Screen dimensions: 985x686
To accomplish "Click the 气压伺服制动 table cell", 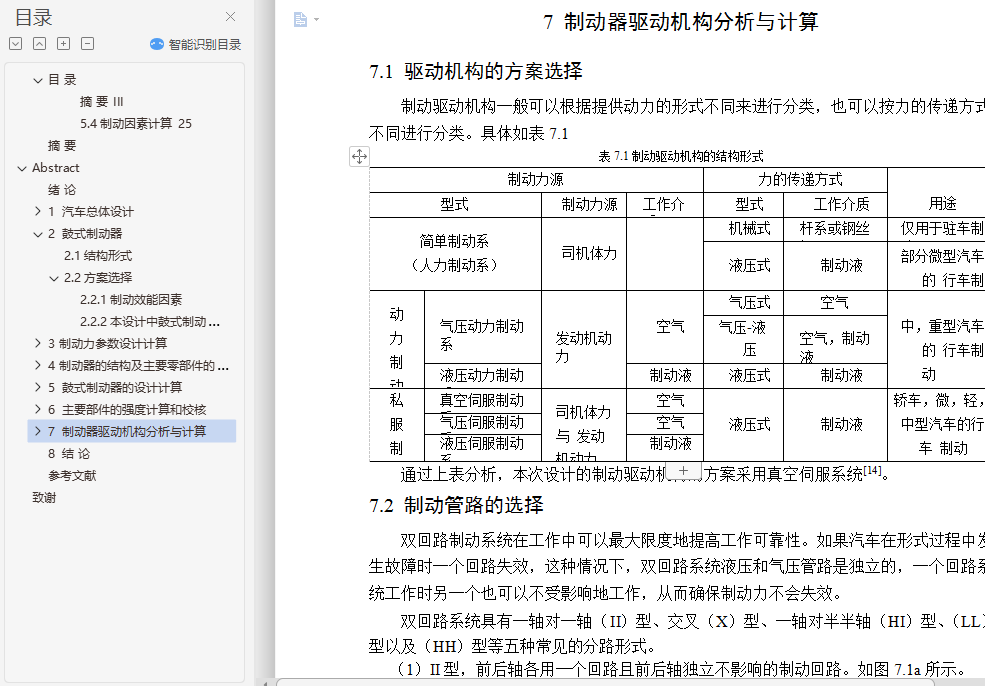I will [x=482, y=422].
